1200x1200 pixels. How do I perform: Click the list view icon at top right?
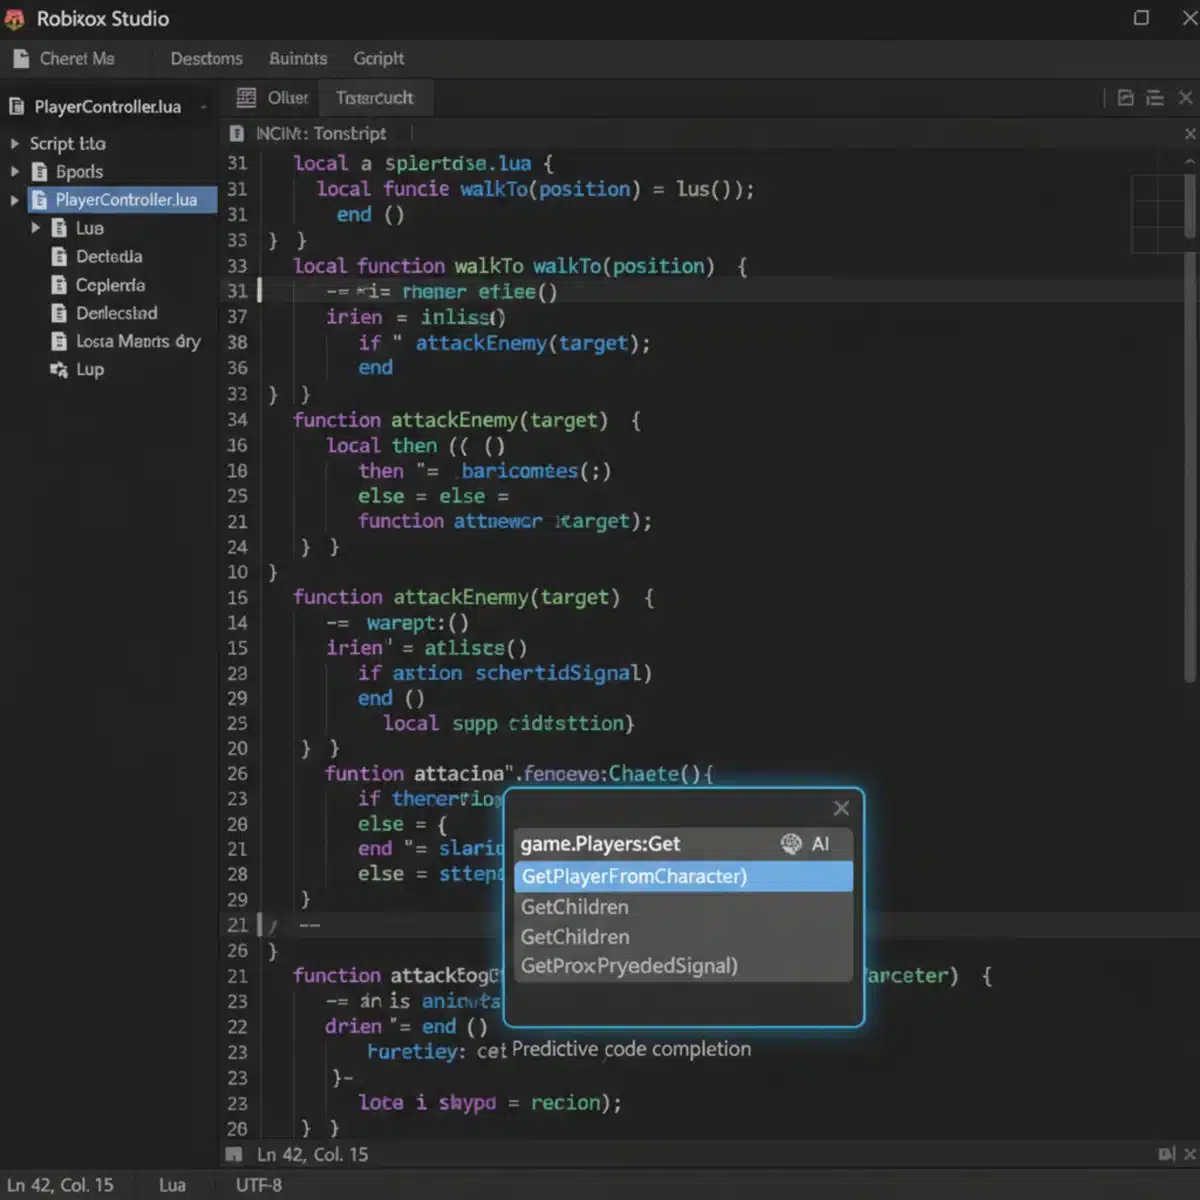[x=1154, y=97]
